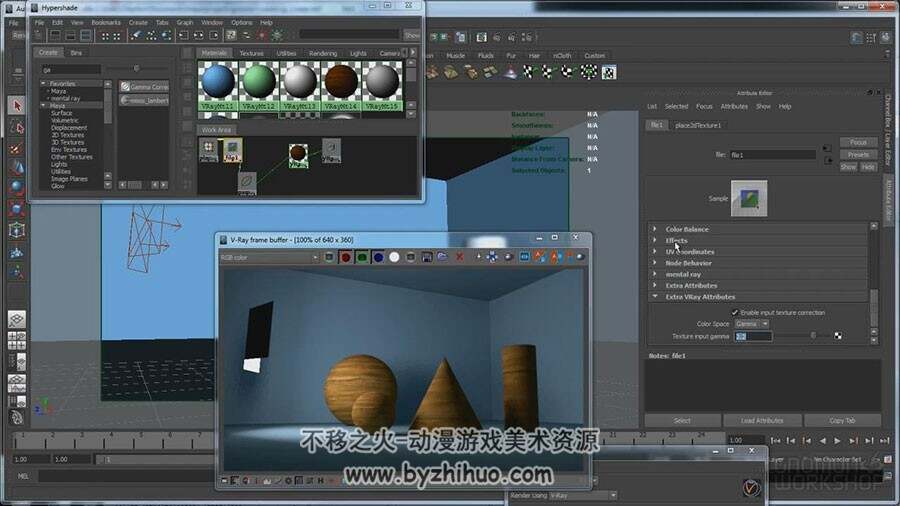Screen dimensions: 900x506
Task: Switch to alpha channel in frame buffer
Action: 394,258
